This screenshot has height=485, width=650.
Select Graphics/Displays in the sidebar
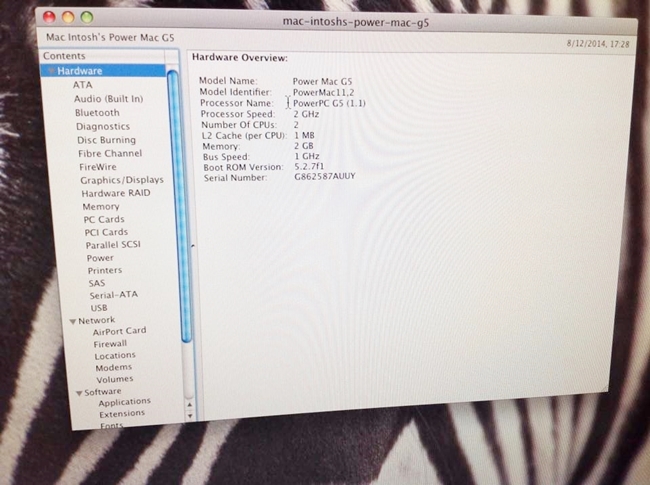click(121, 180)
